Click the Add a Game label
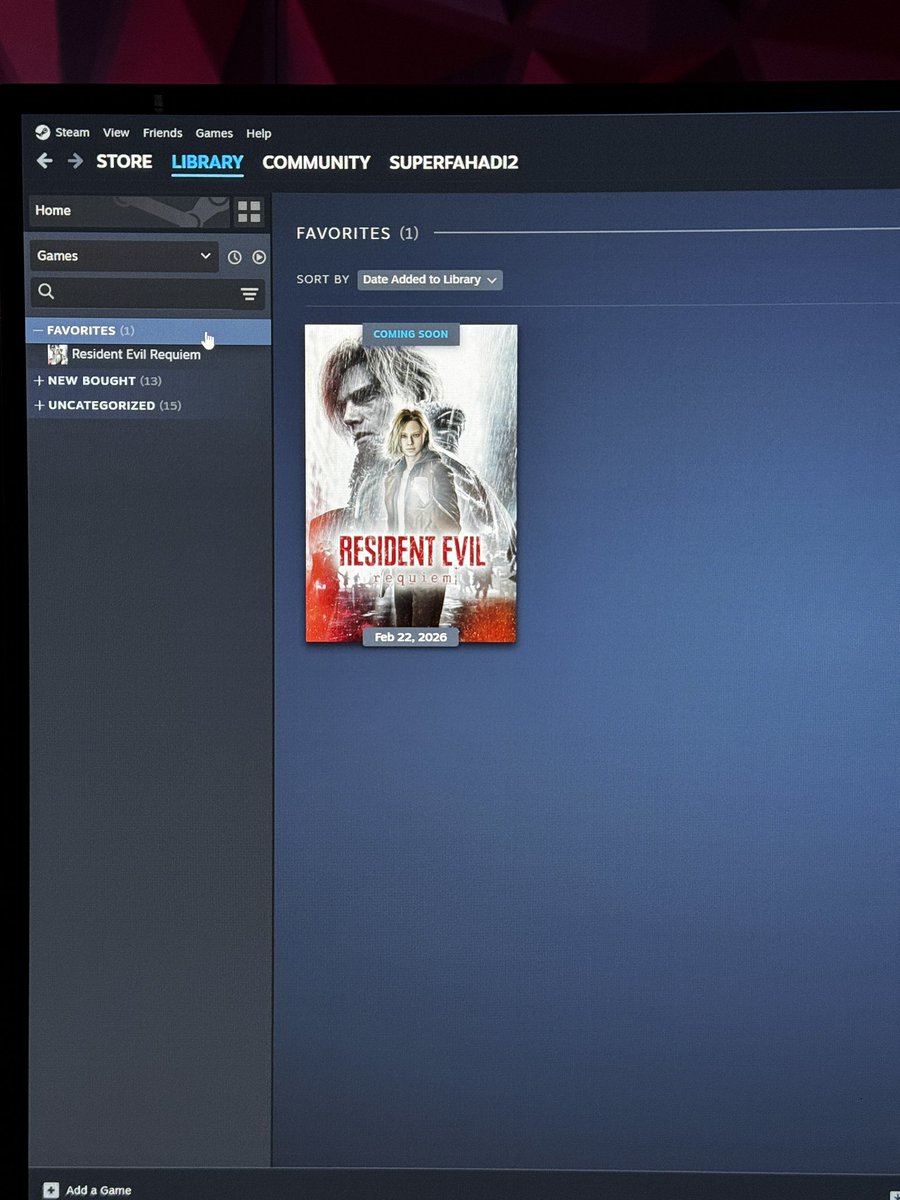900x1200 pixels. click(98, 1190)
